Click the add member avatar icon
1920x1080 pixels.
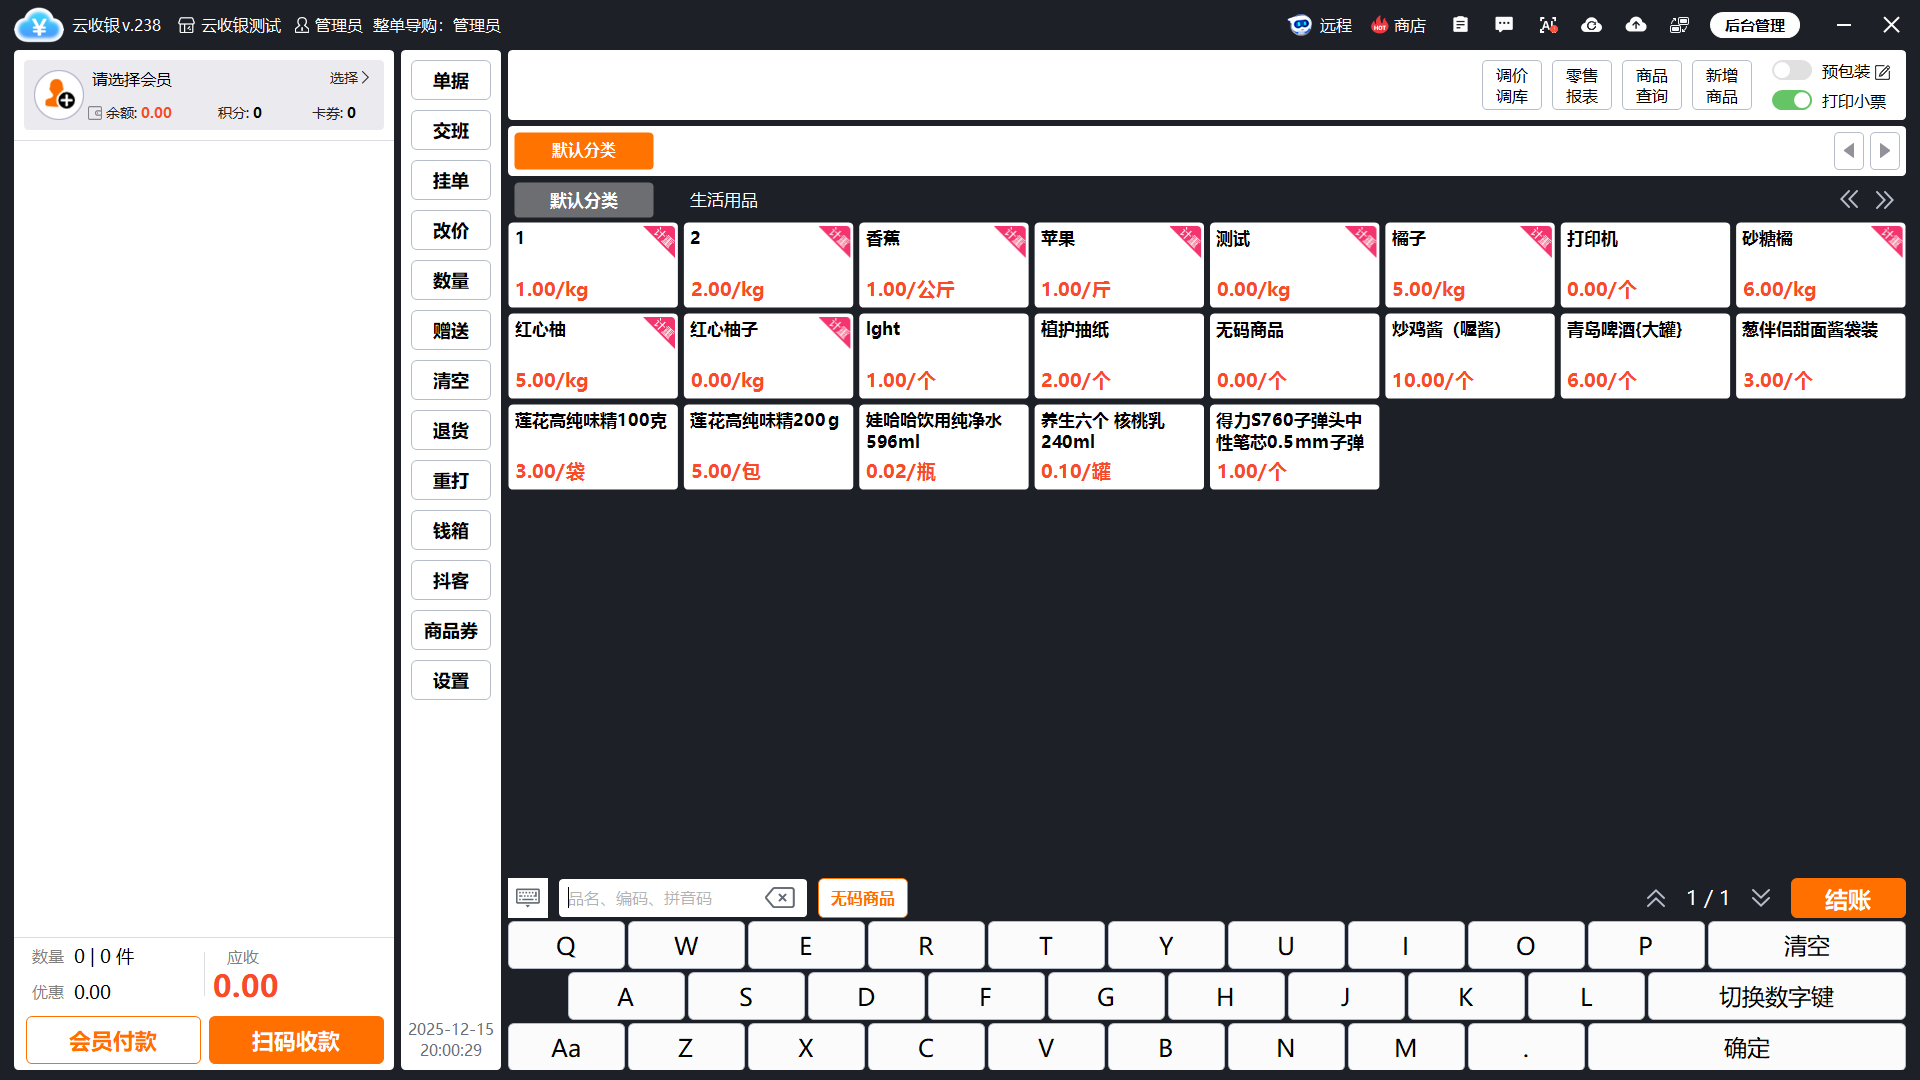pyautogui.click(x=59, y=95)
